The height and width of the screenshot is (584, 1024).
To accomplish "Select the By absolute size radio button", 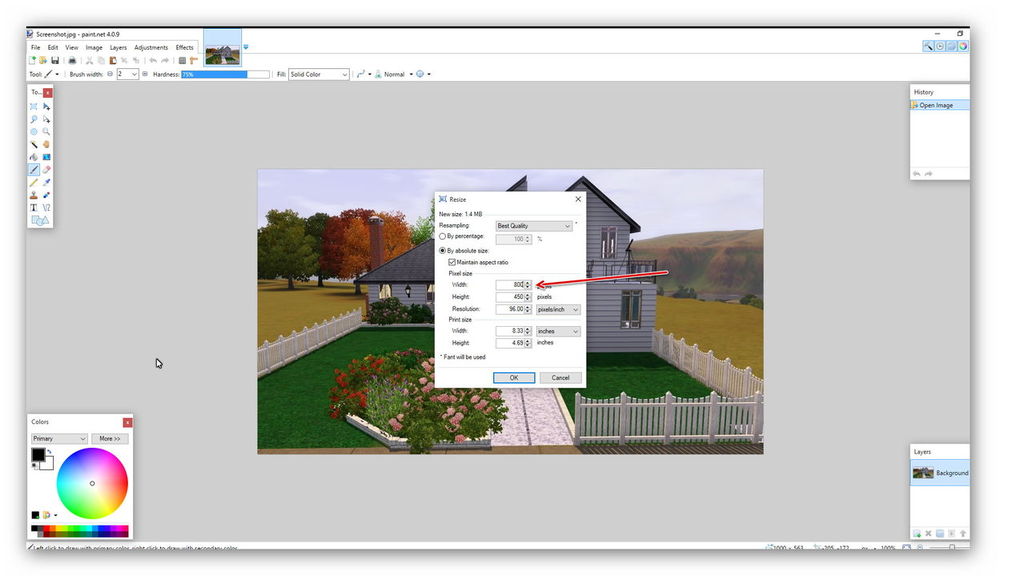I will pyautogui.click(x=443, y=251).
